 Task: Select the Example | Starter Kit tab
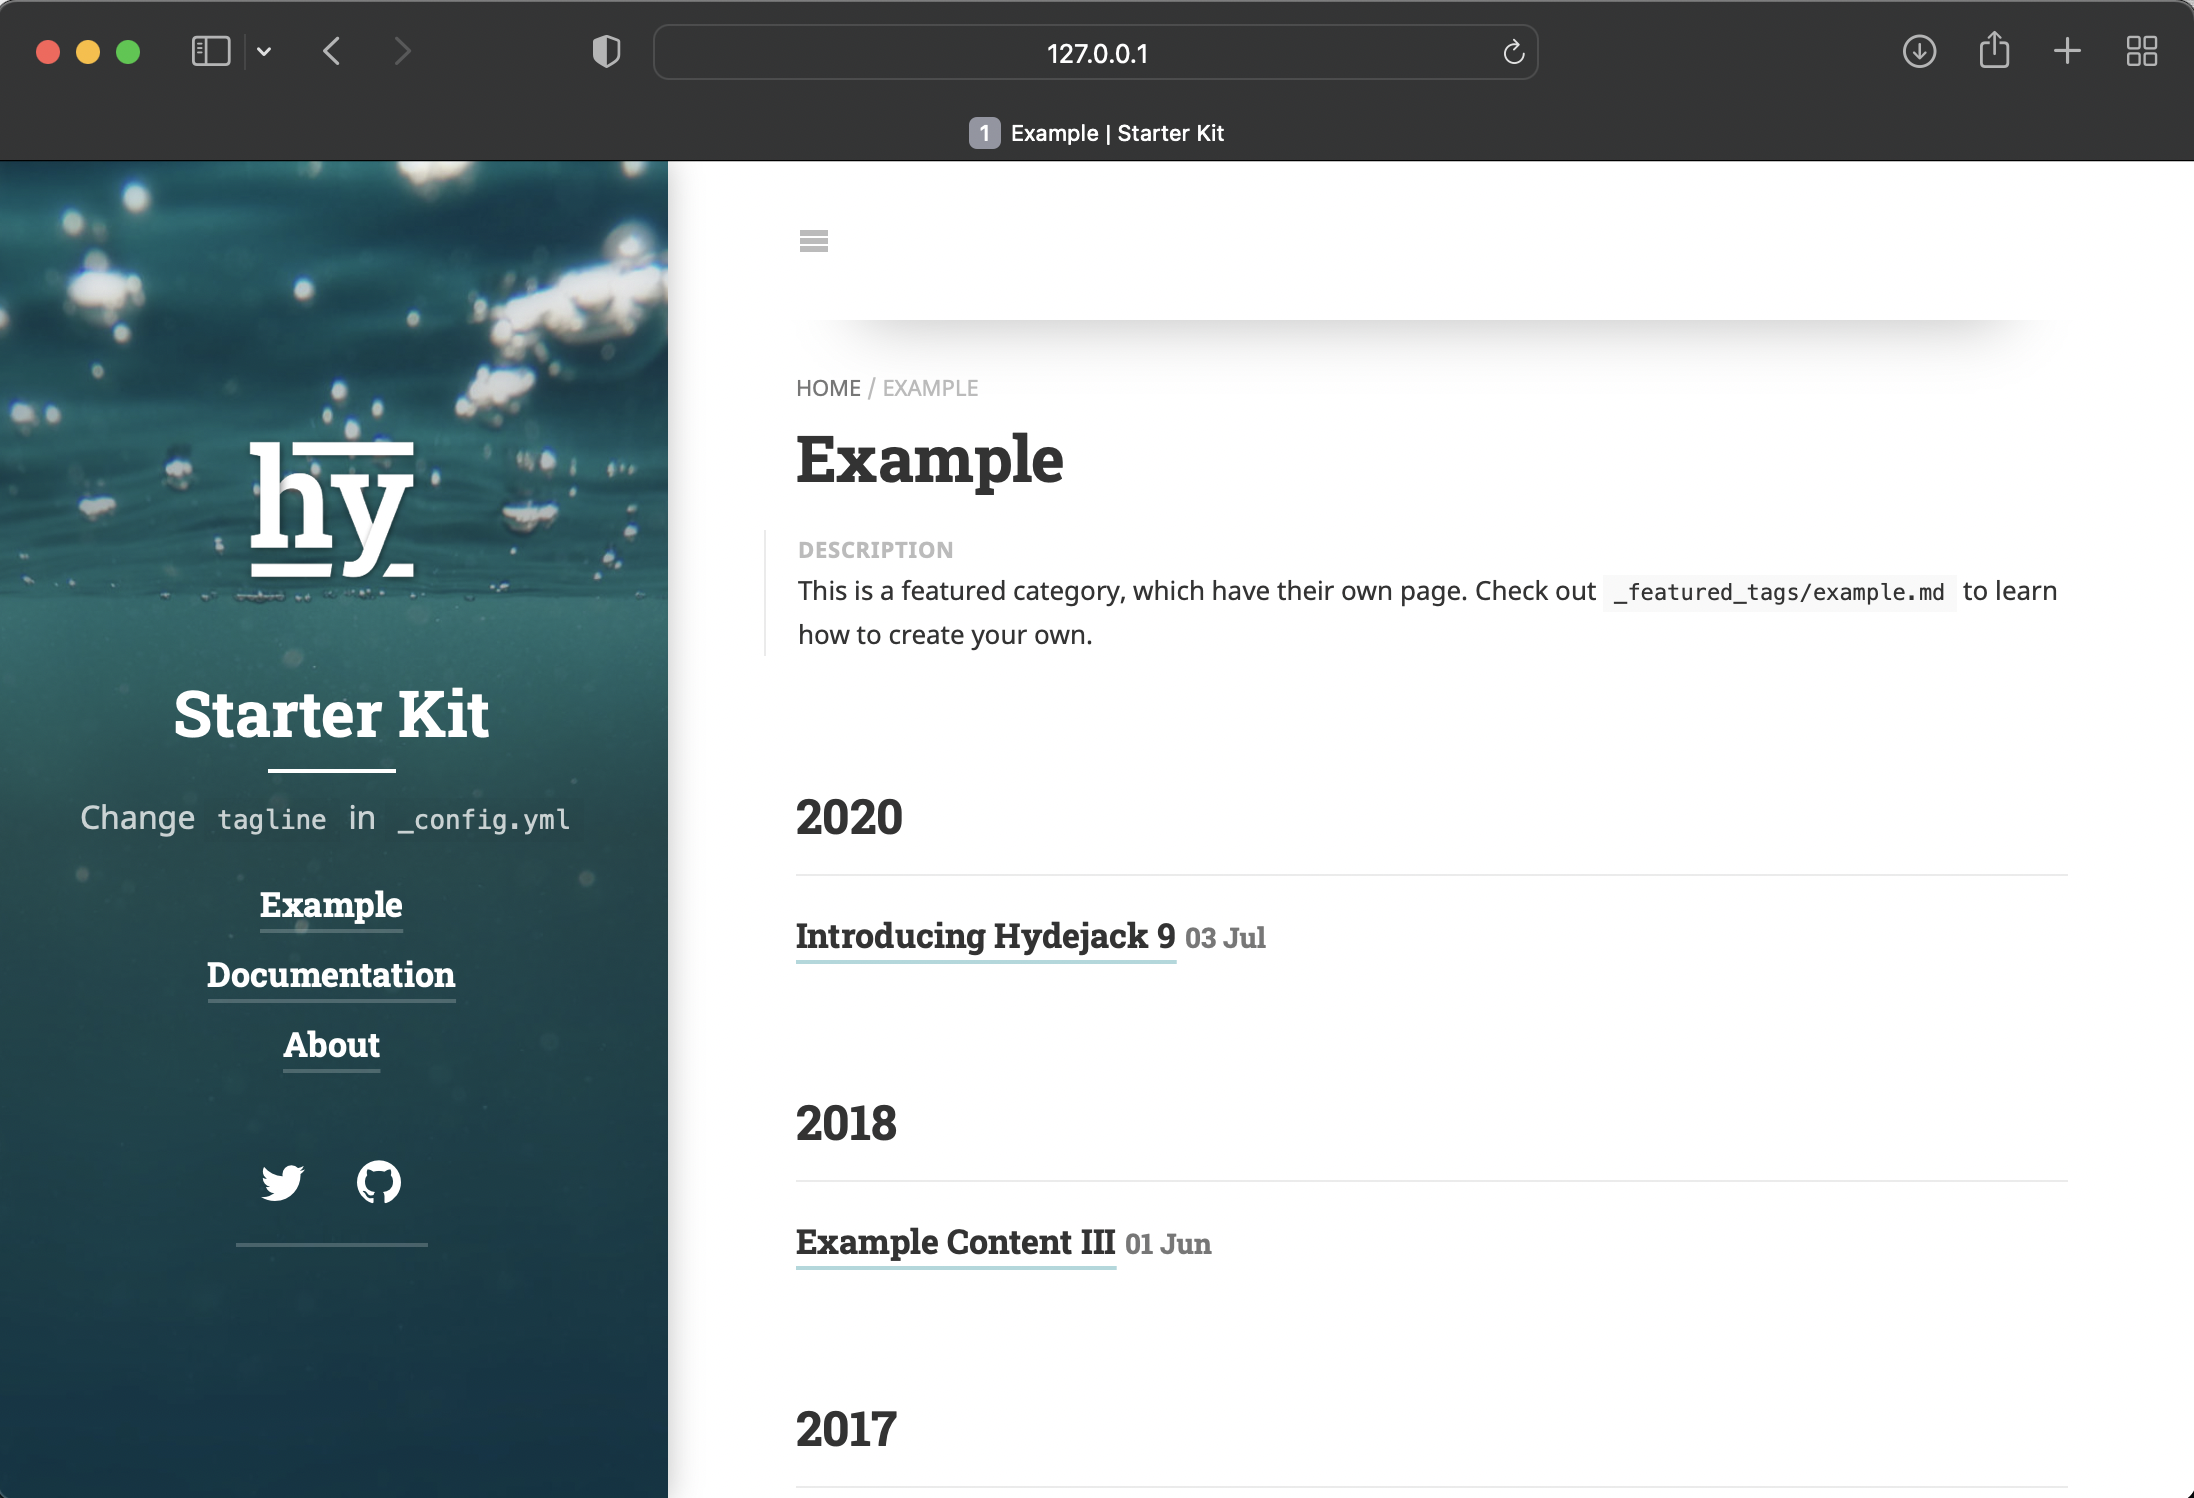(1097, 133)
